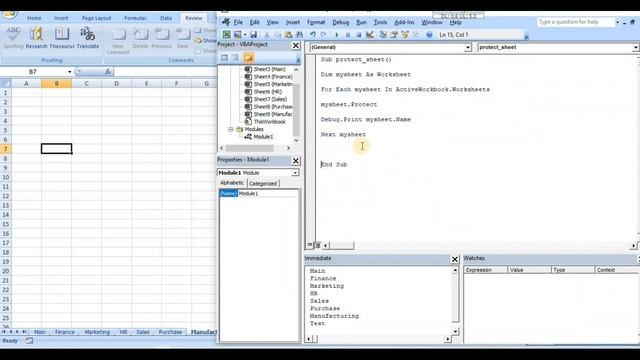Select ThisWorkbook in project tree
Image resolution: width=640 pixels, height=360 pixels.
[269, 122]
